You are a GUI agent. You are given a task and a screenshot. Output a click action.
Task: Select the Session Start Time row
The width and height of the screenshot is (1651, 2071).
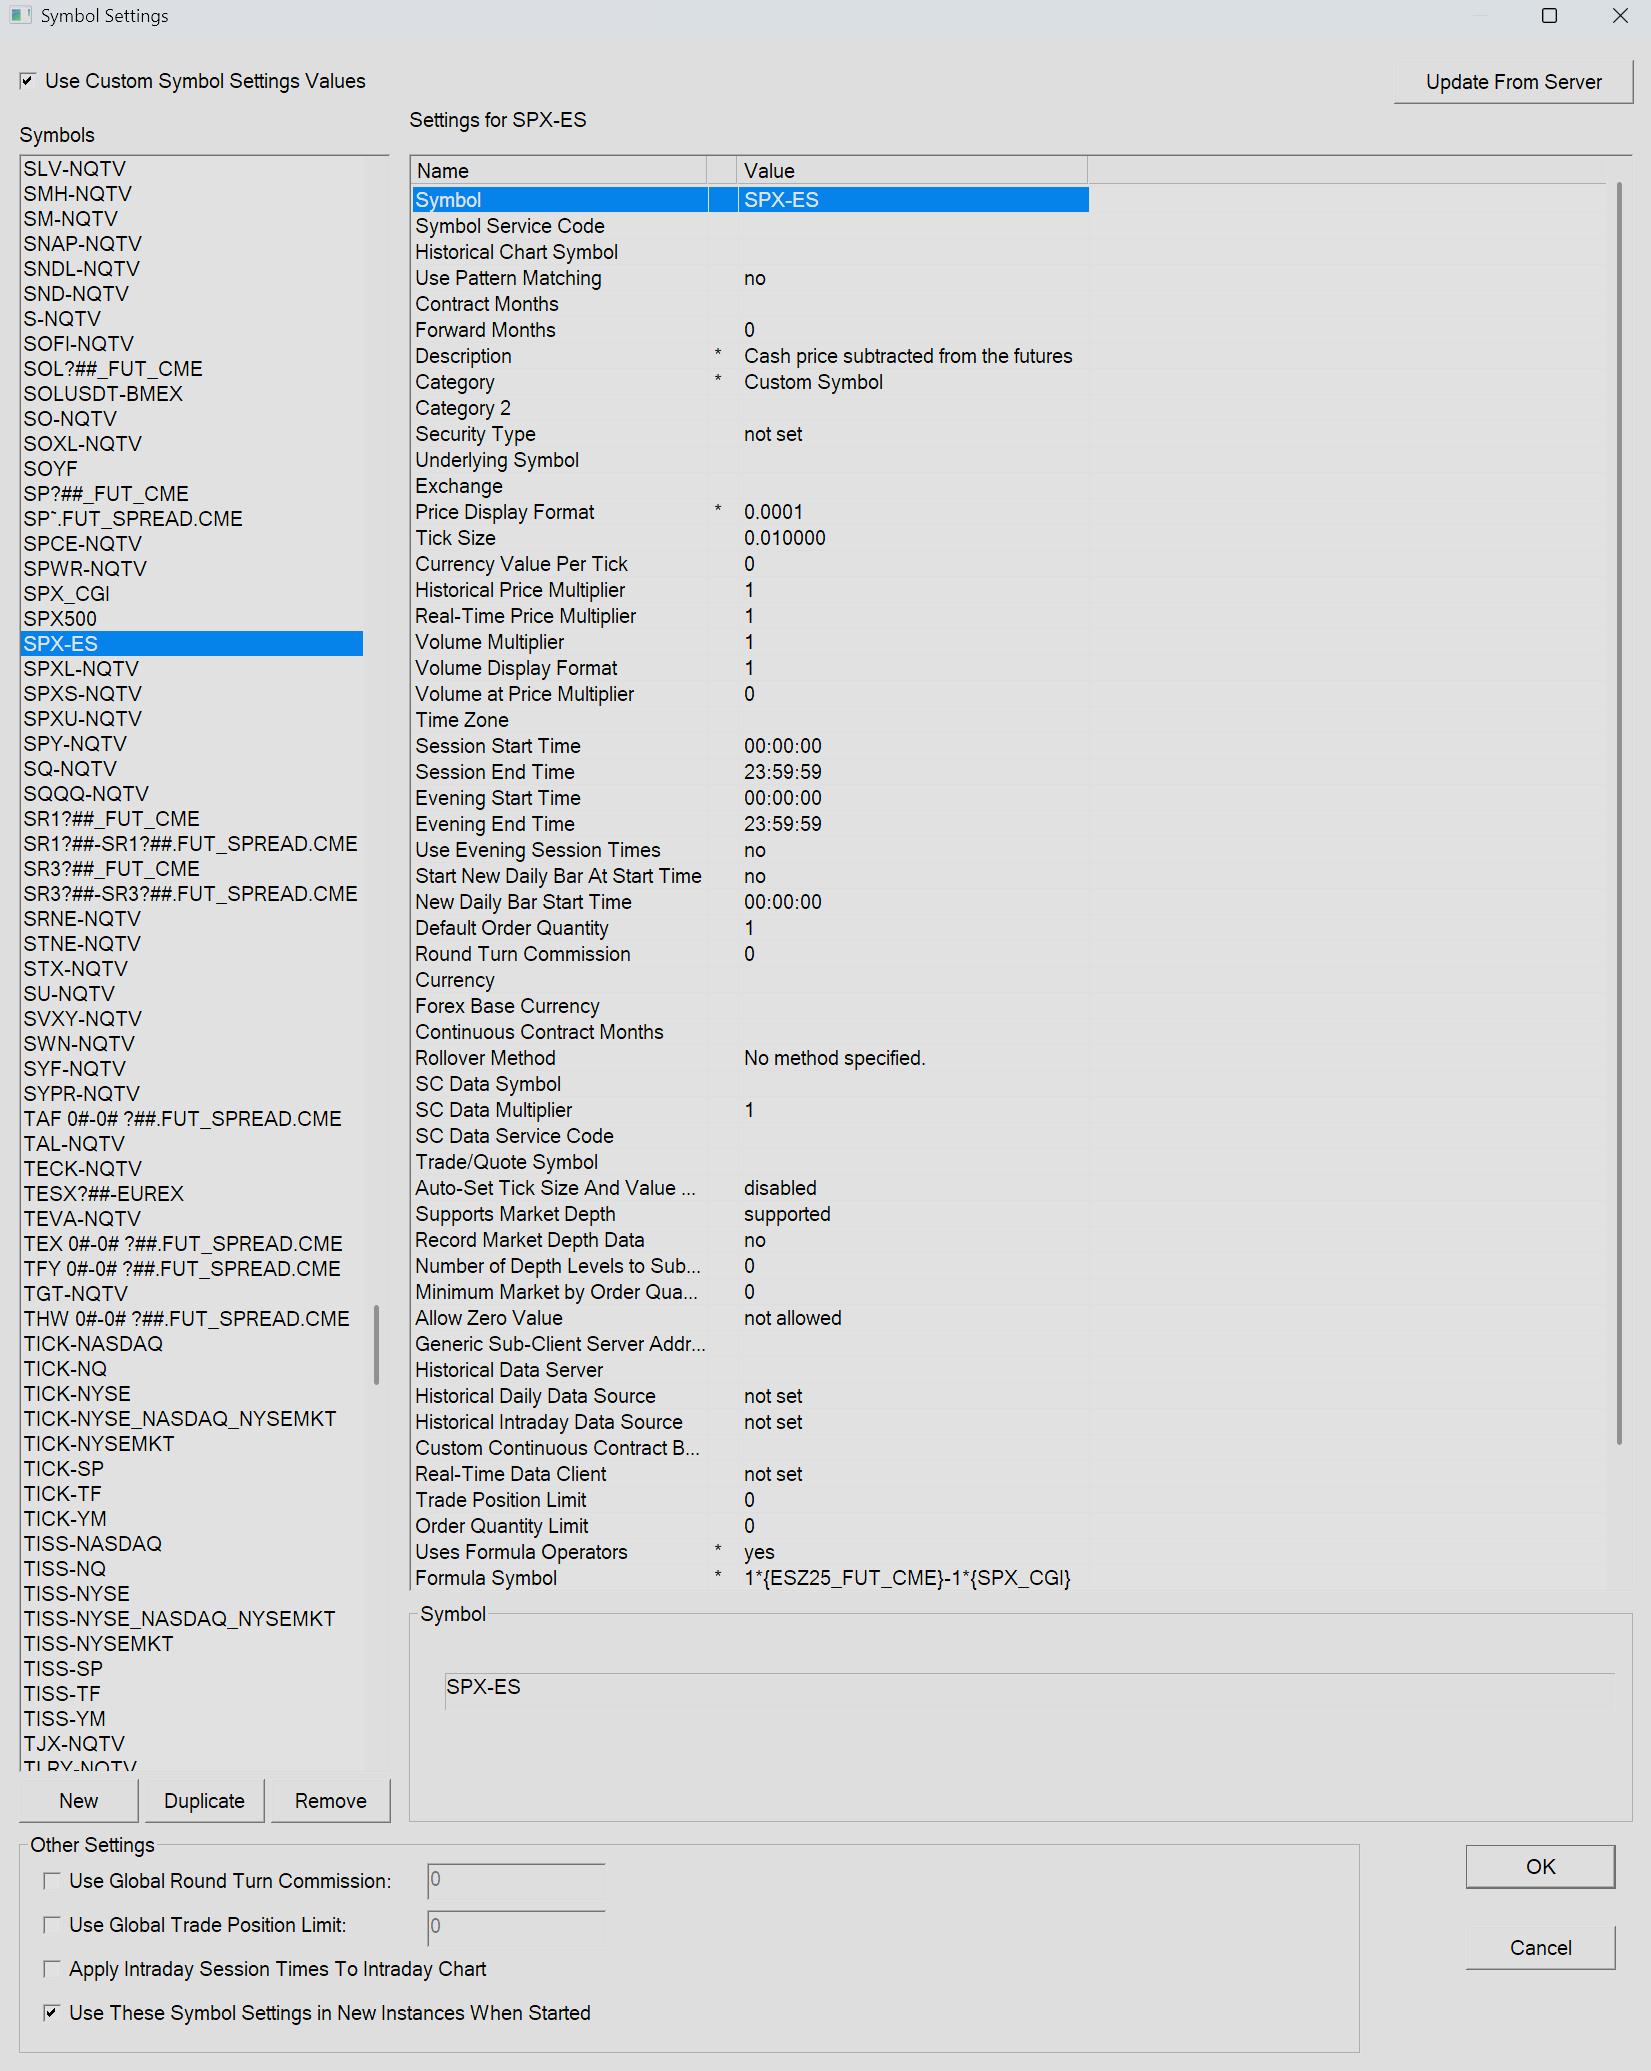750,746
